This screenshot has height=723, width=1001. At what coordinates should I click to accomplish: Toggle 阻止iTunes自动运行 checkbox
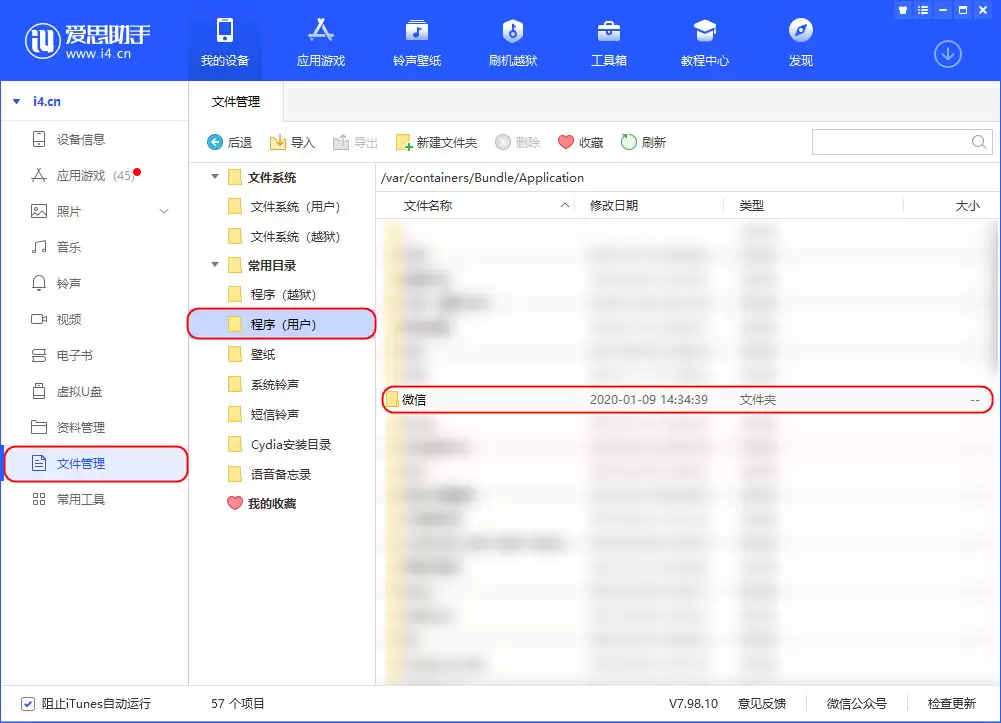point(27,704)
